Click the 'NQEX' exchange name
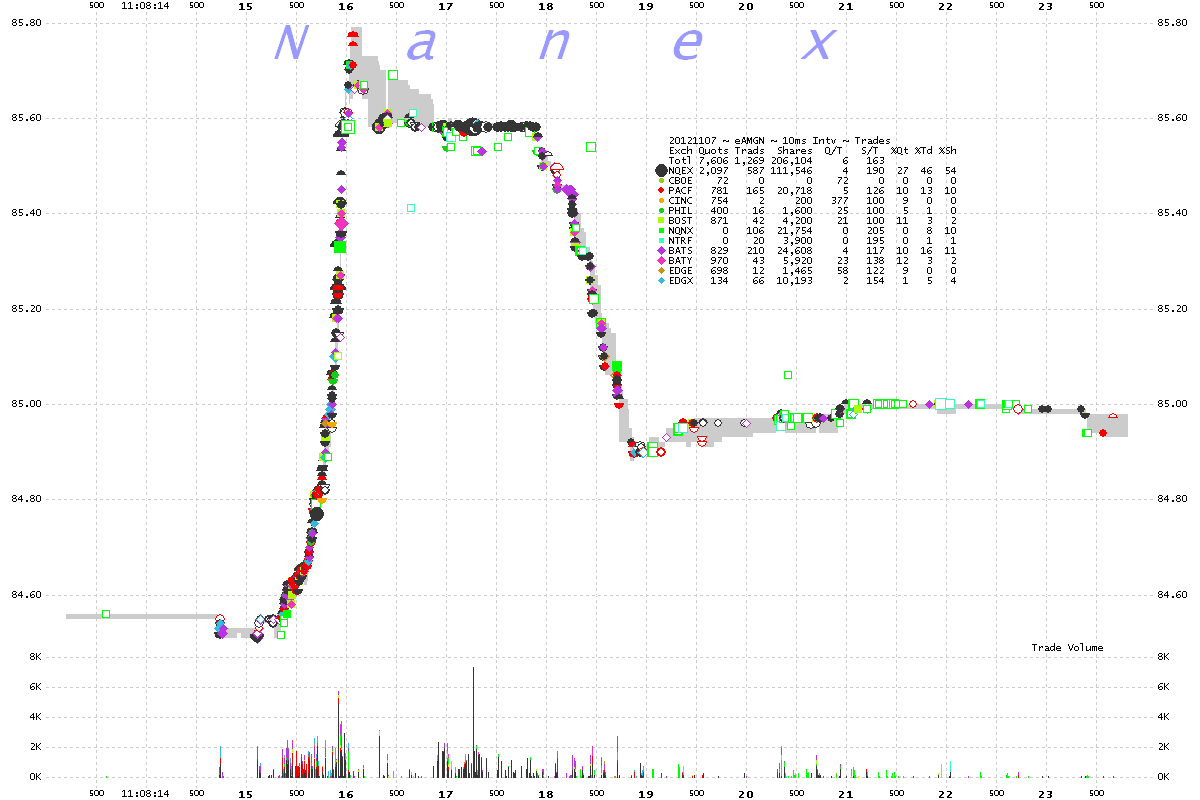The image size is (1200, 800). point(680,170)
